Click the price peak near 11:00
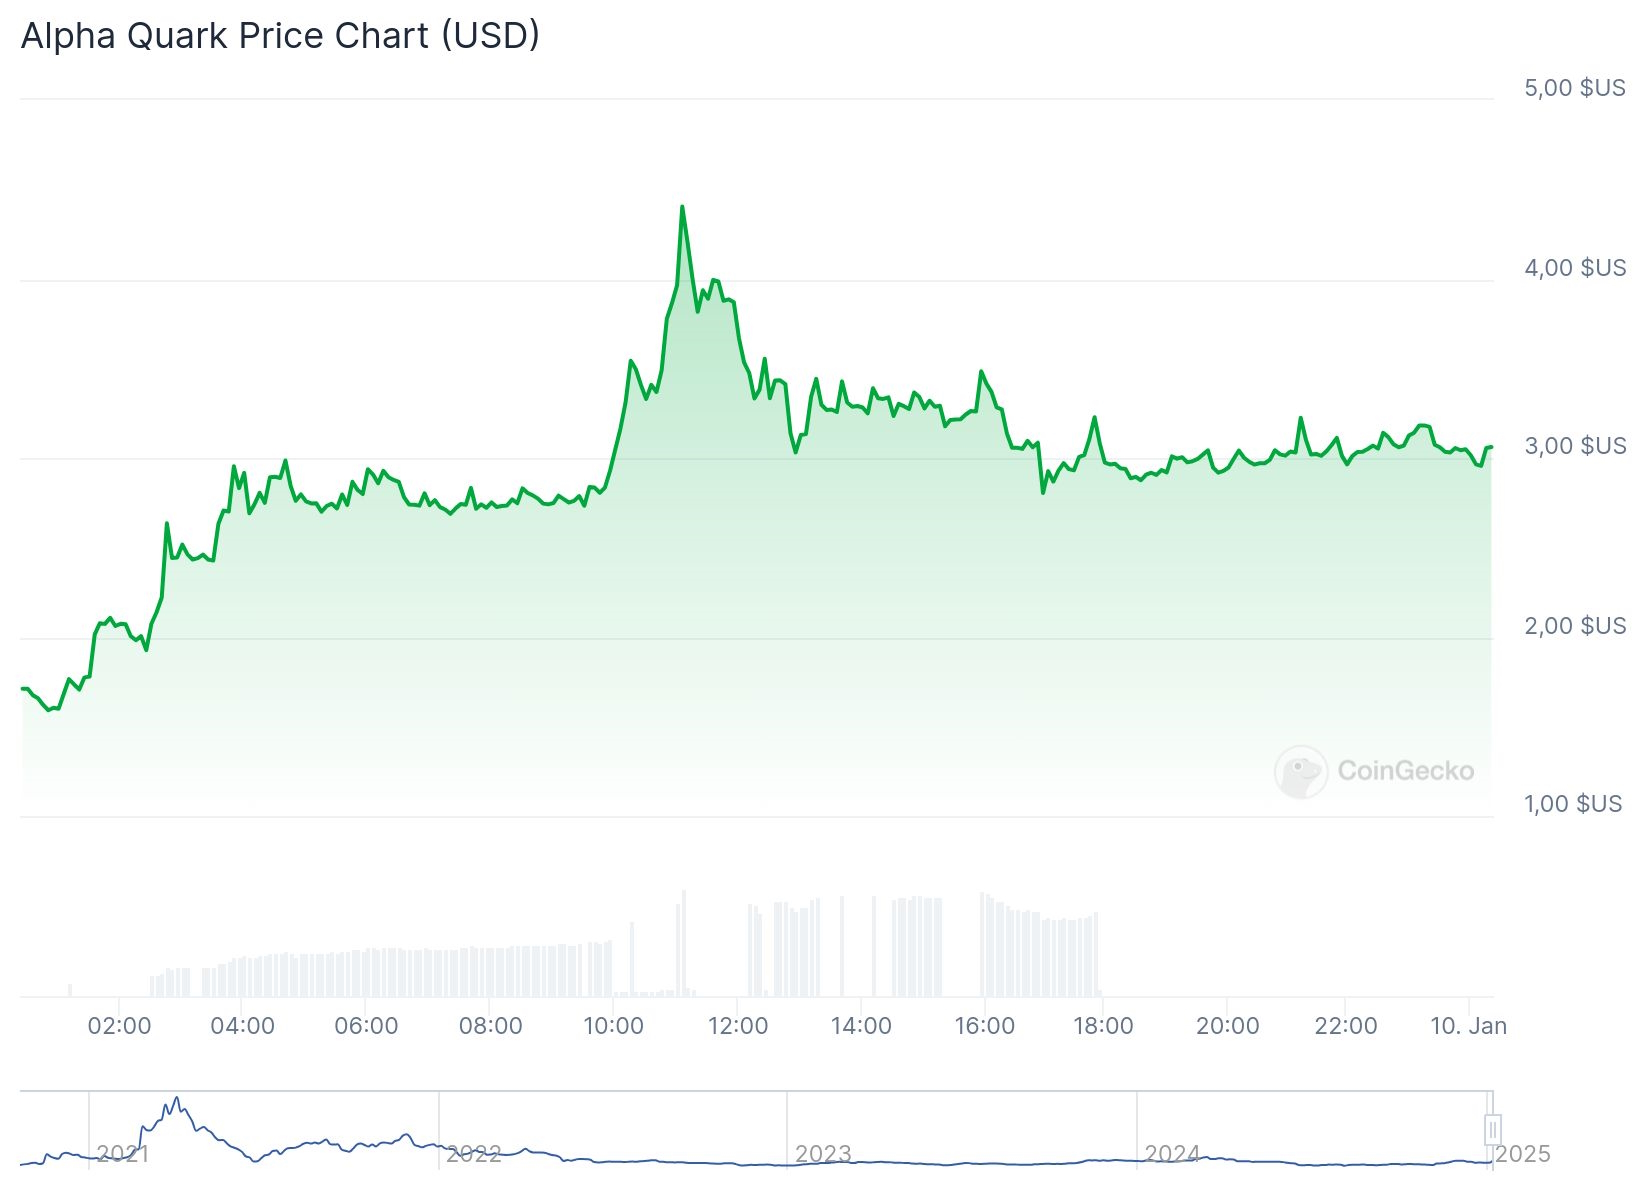Screen dimensions: 1644x1200 pos(682,208)
